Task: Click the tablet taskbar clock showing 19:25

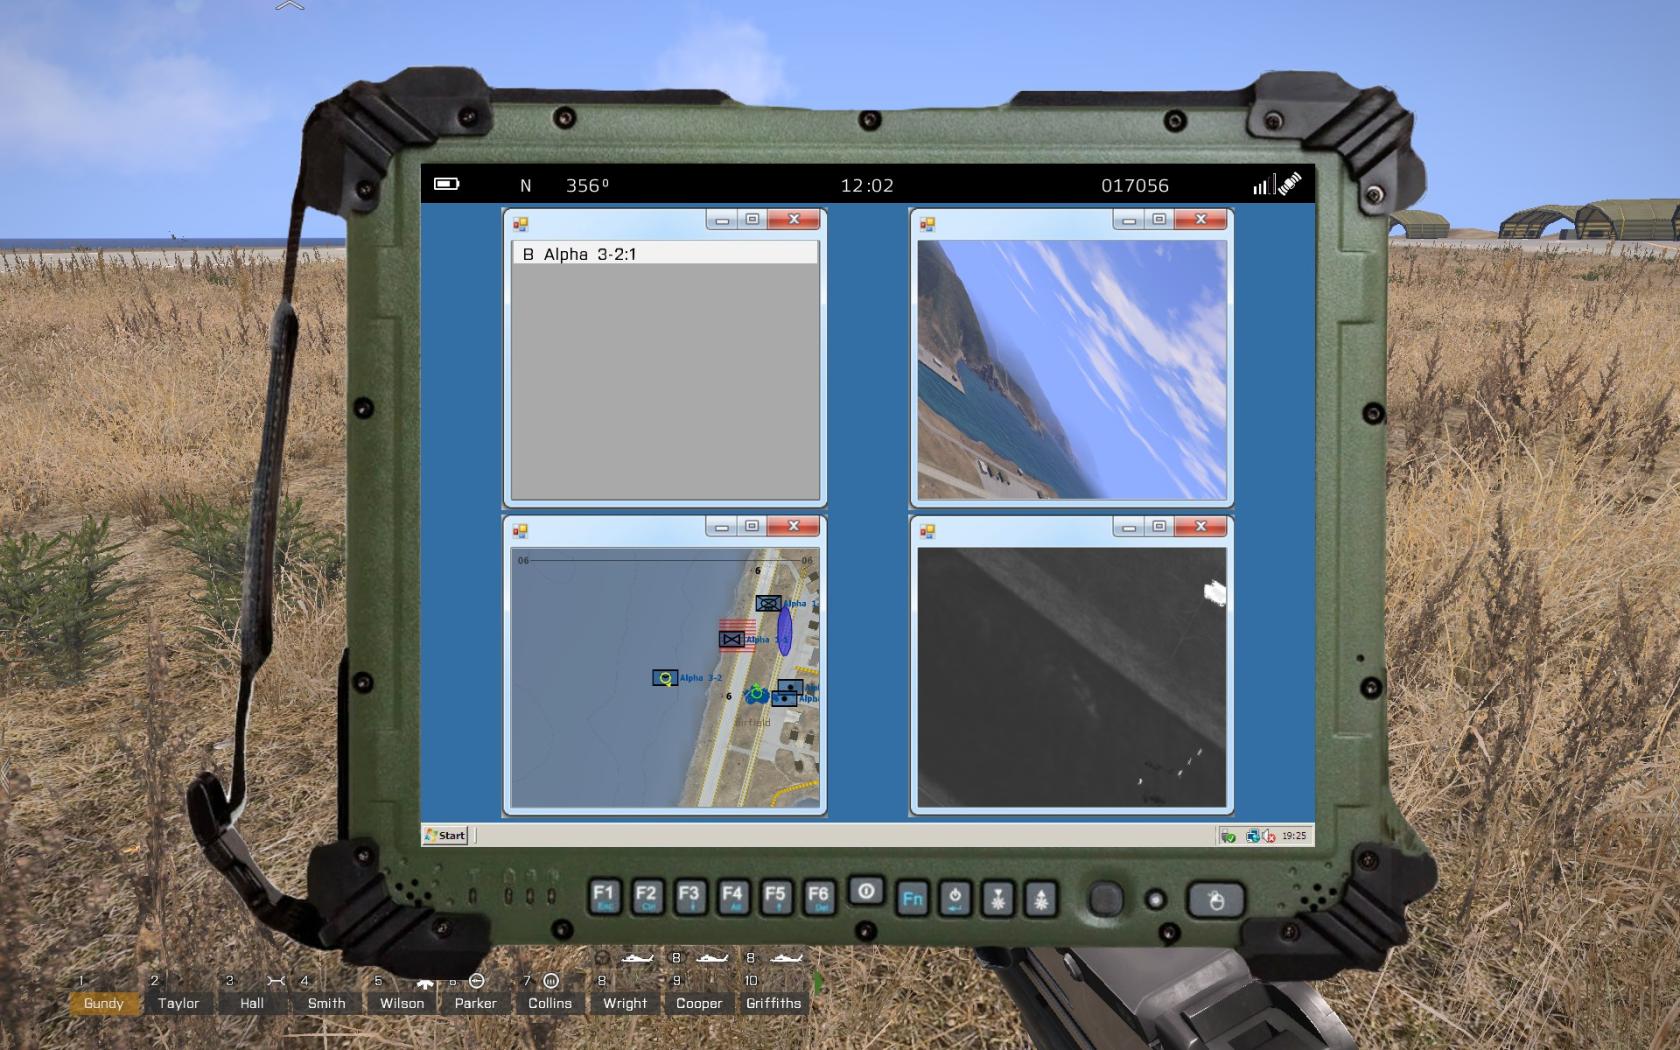Action: pos(1293,835)
